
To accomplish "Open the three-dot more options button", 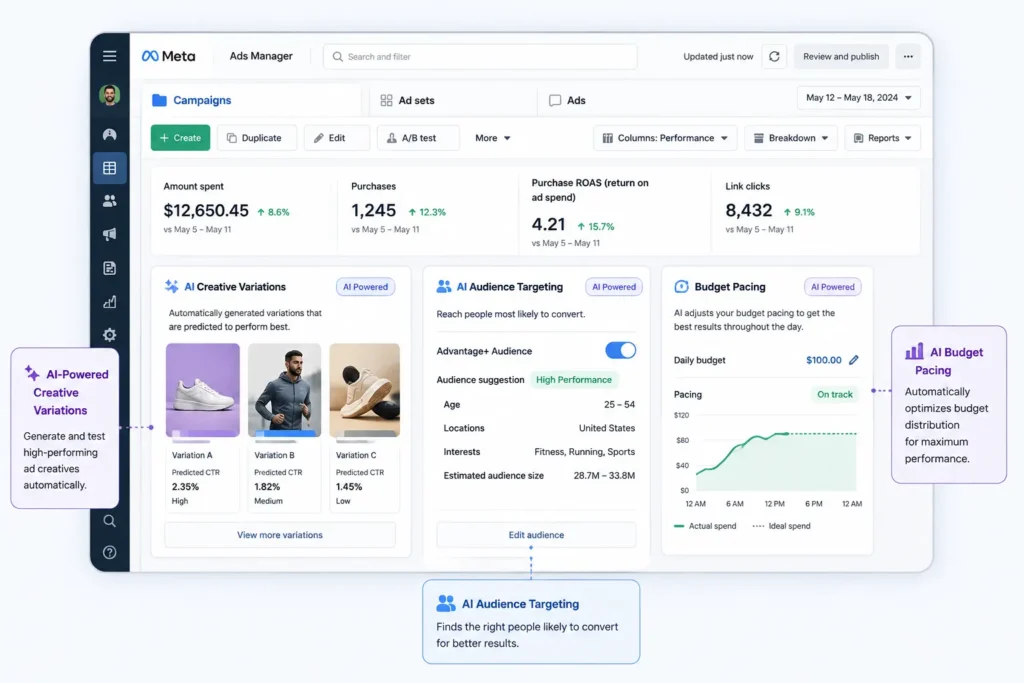I will [908, 57].
